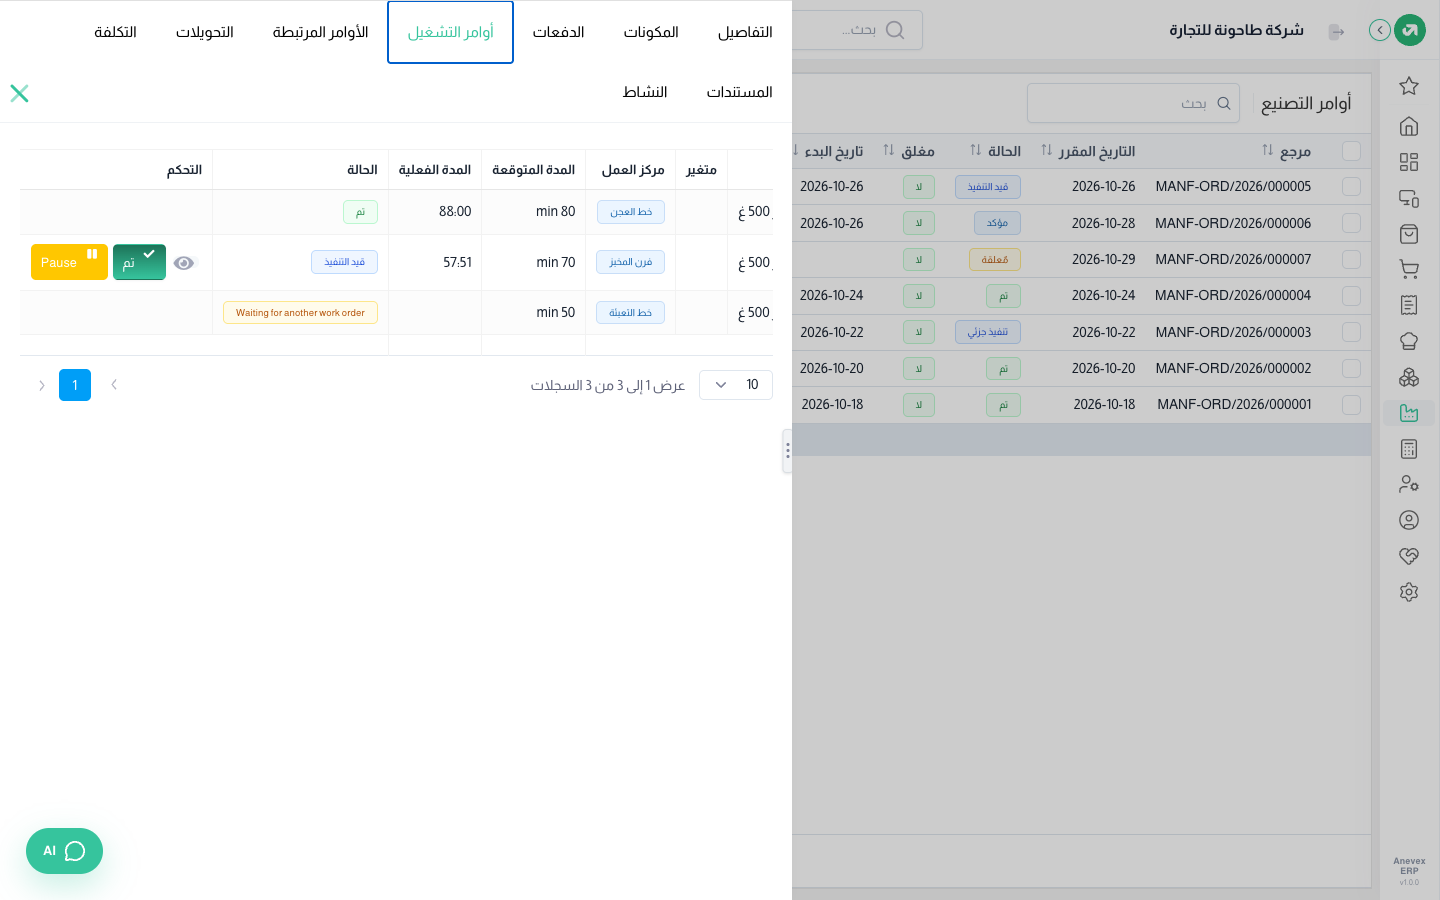
Task: Open order link MANF-ORD/2026/000003
Action: 1233,332
